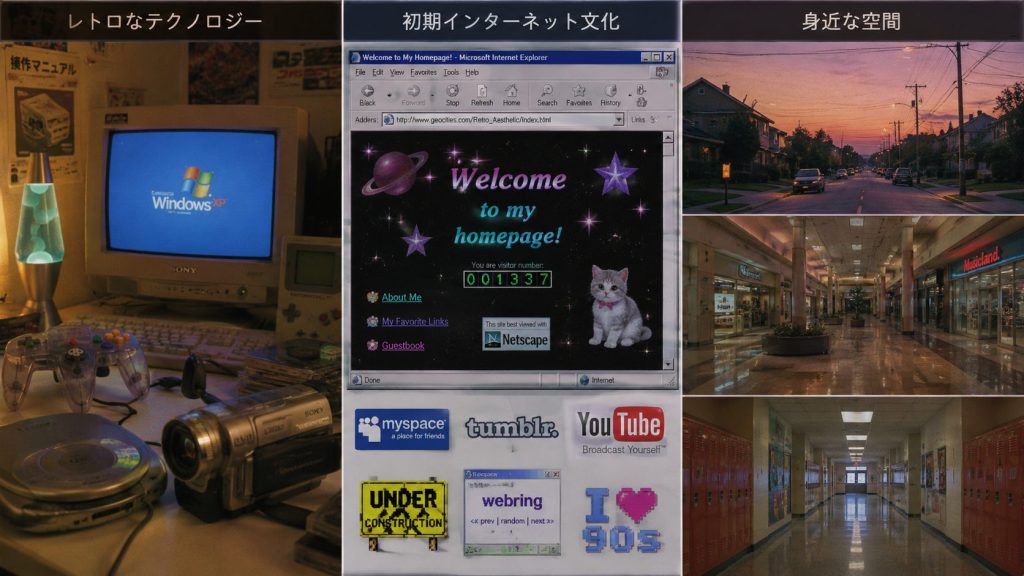This screenshot has height=576, width=1024.
Task: Click the webring widget random link
Action: [x=513, y=521]
